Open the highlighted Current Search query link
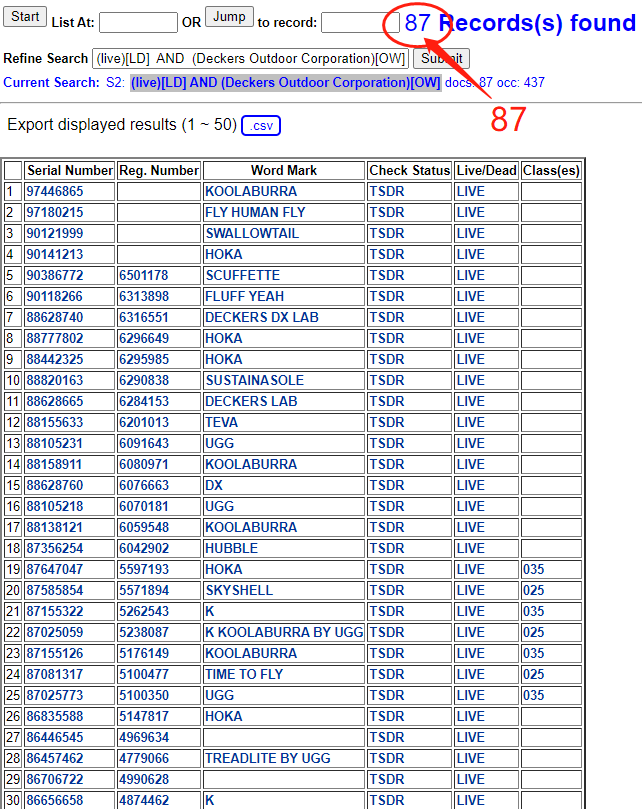 point(285,83)
